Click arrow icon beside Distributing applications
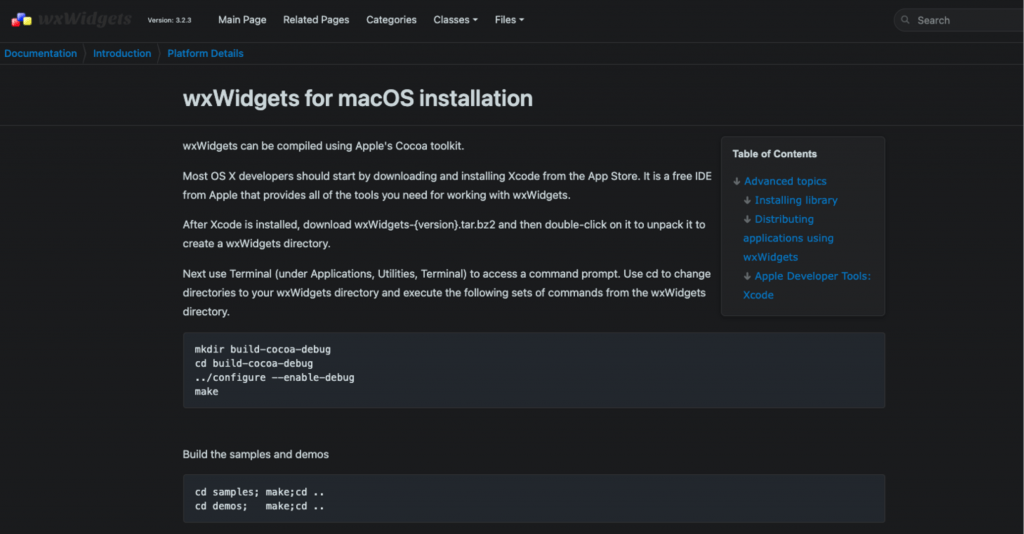1024x534 pixels. pos(747,219)
